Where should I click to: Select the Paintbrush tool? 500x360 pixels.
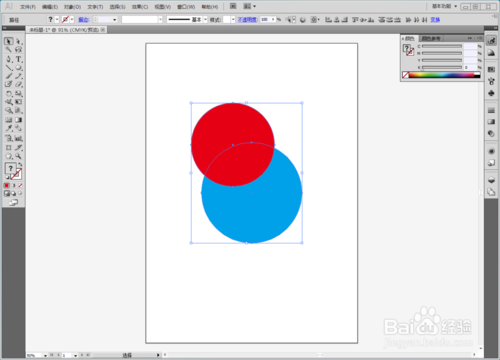[9, 76]
